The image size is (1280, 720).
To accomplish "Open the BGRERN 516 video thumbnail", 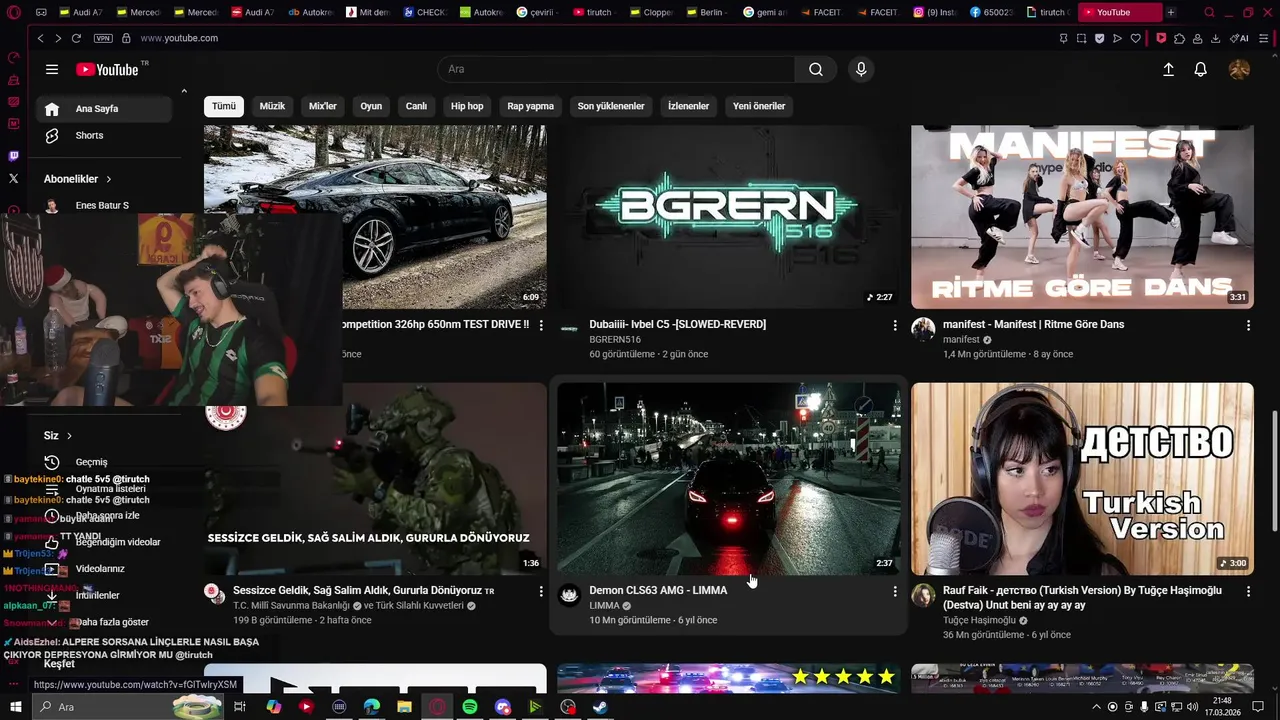I will click(729, 217).
